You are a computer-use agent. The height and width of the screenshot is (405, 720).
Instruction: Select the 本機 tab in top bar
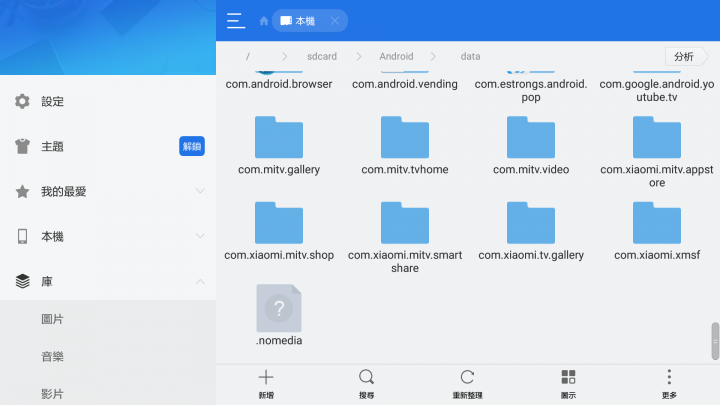[310, 21]
